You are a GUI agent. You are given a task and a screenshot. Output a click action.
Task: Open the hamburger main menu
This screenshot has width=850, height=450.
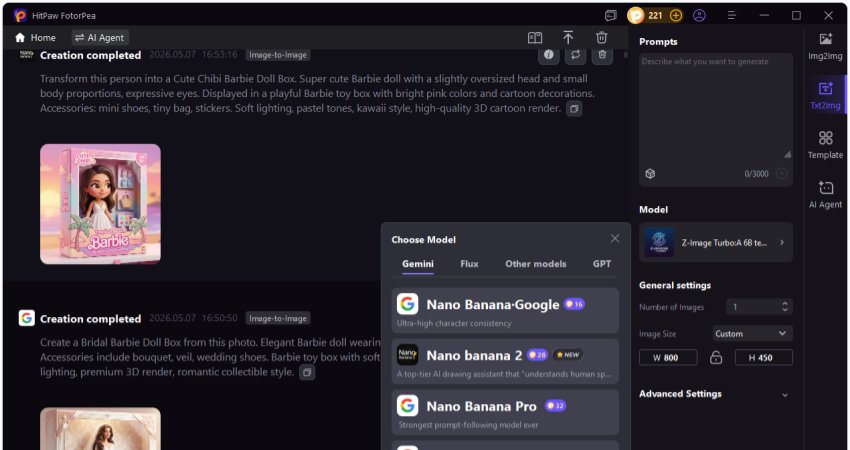pyautogui.click(x=732, y=16)
